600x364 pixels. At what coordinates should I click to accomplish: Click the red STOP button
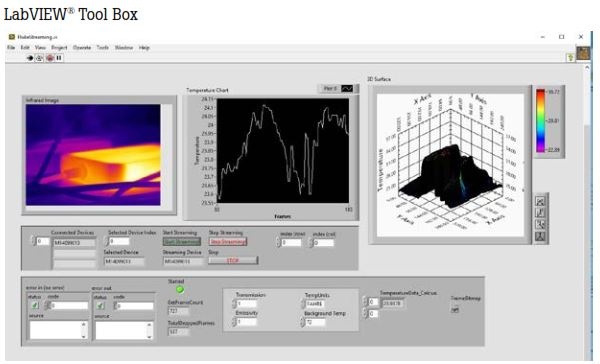pos(233,261)
